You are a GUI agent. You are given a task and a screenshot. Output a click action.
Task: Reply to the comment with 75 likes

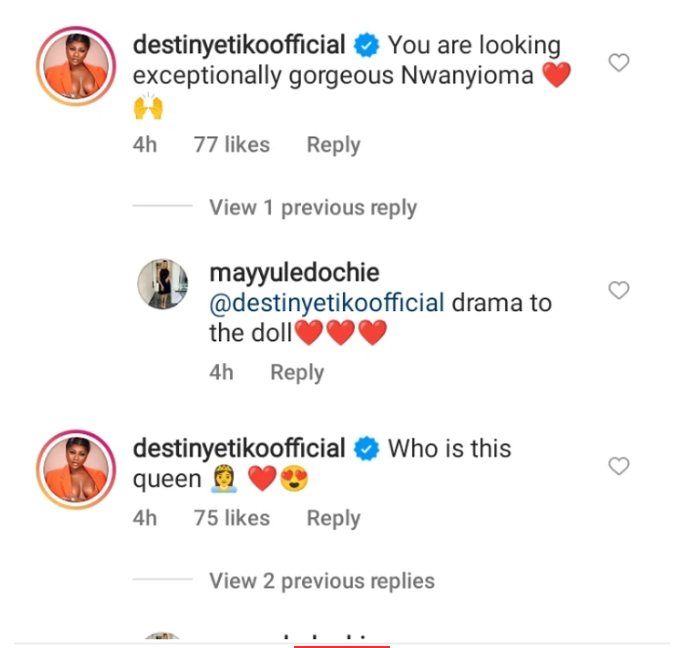(x=333, y=518)
